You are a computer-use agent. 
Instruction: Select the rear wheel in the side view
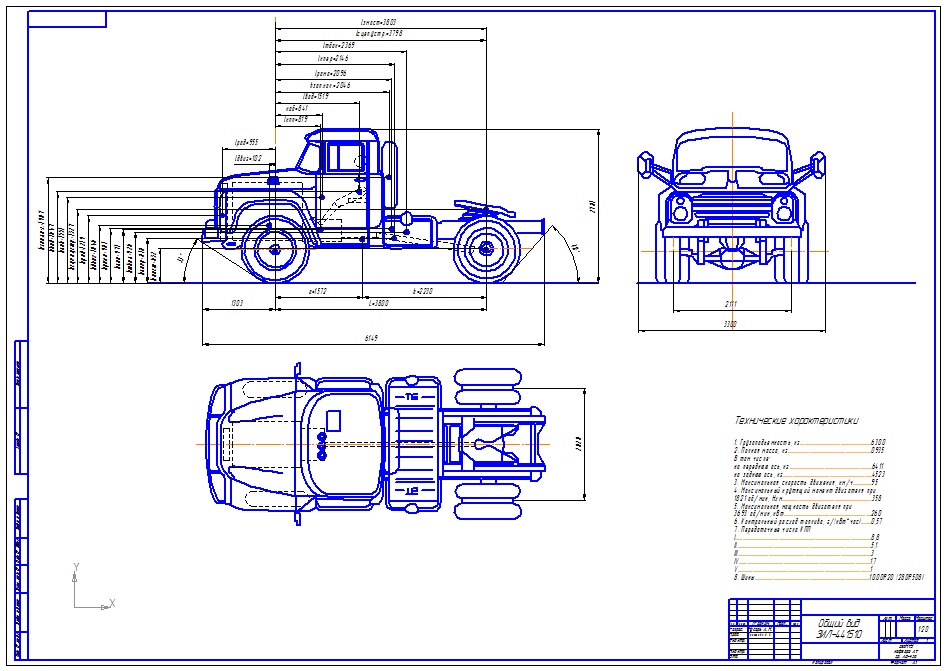pyautogui.click(x=485, y=248)
